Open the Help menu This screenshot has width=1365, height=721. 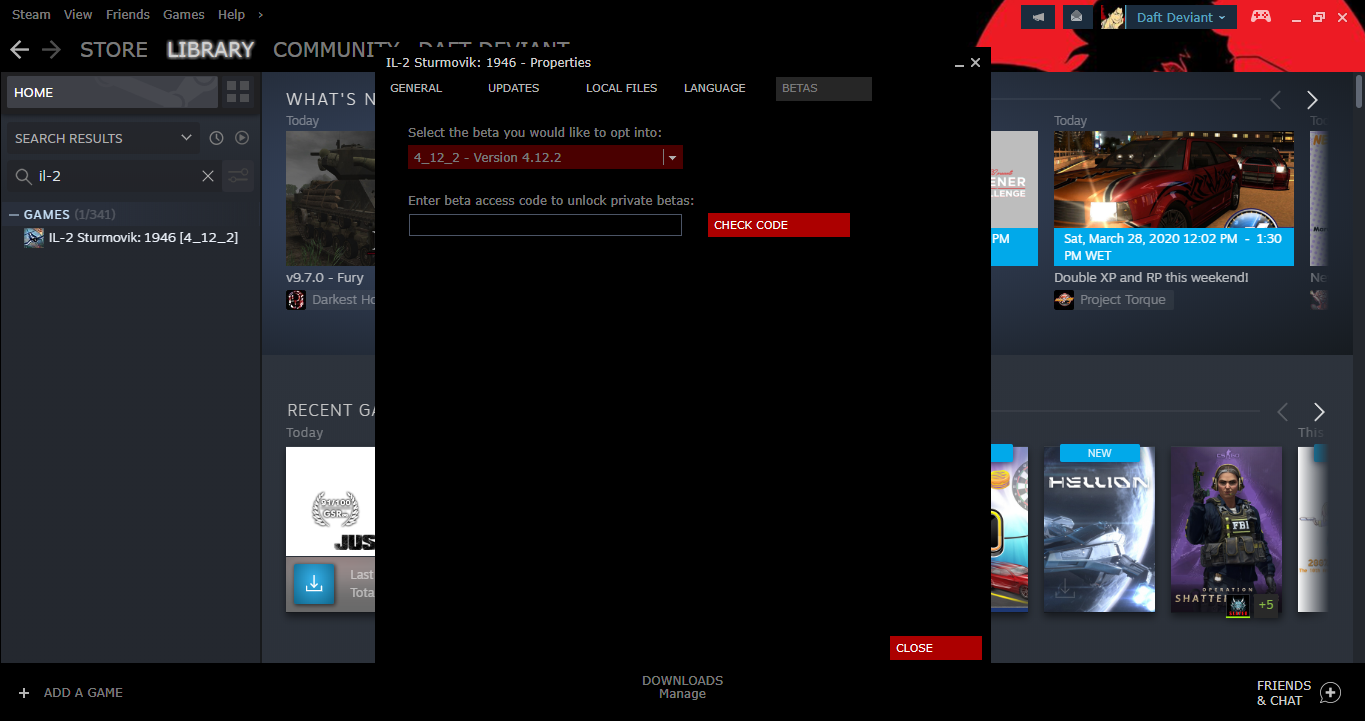pos(231,15)
